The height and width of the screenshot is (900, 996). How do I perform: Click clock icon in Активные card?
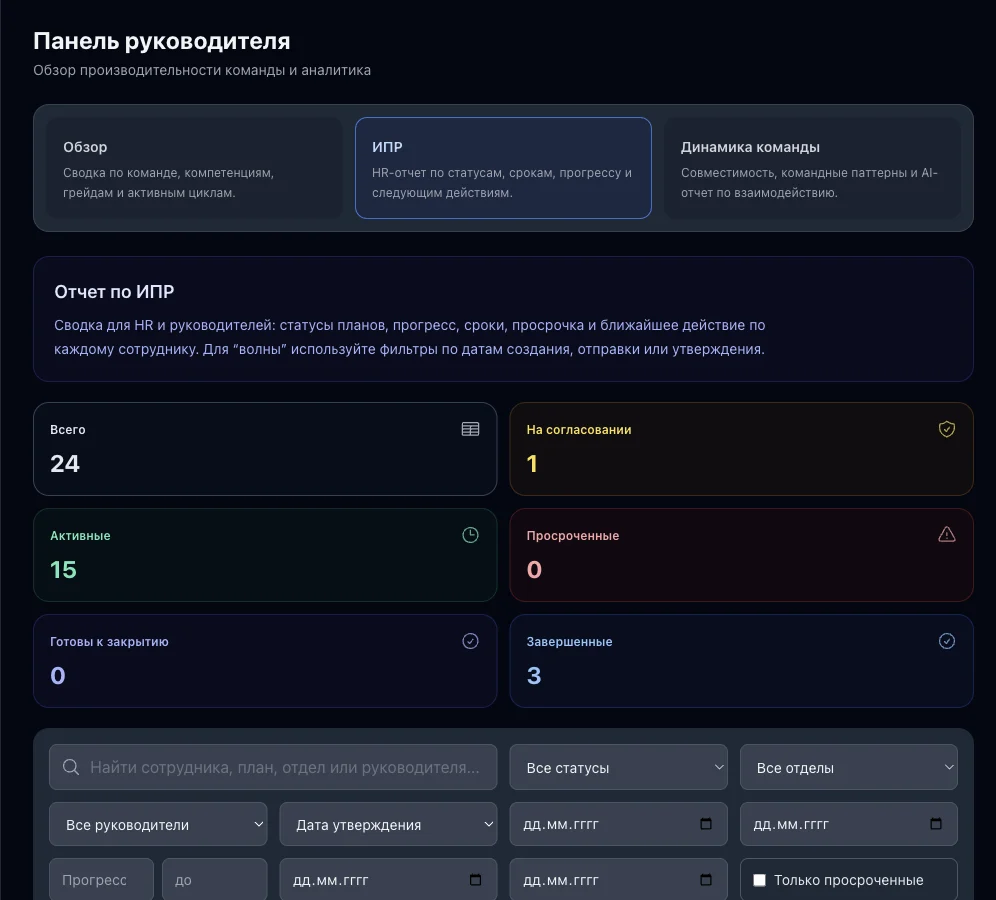(470, 535)
